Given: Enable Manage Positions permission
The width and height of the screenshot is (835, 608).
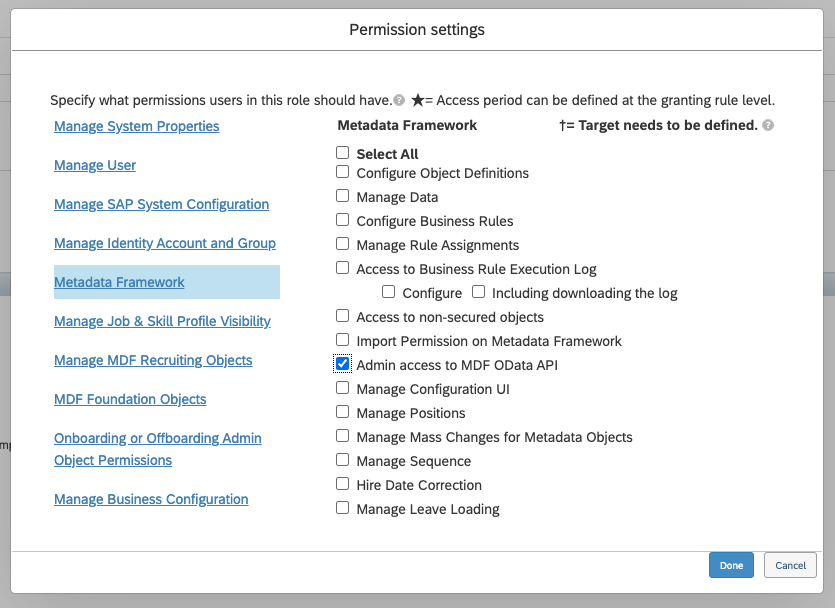Looking at the screenshot, I should pyautogui.click(x=343, y=412).
